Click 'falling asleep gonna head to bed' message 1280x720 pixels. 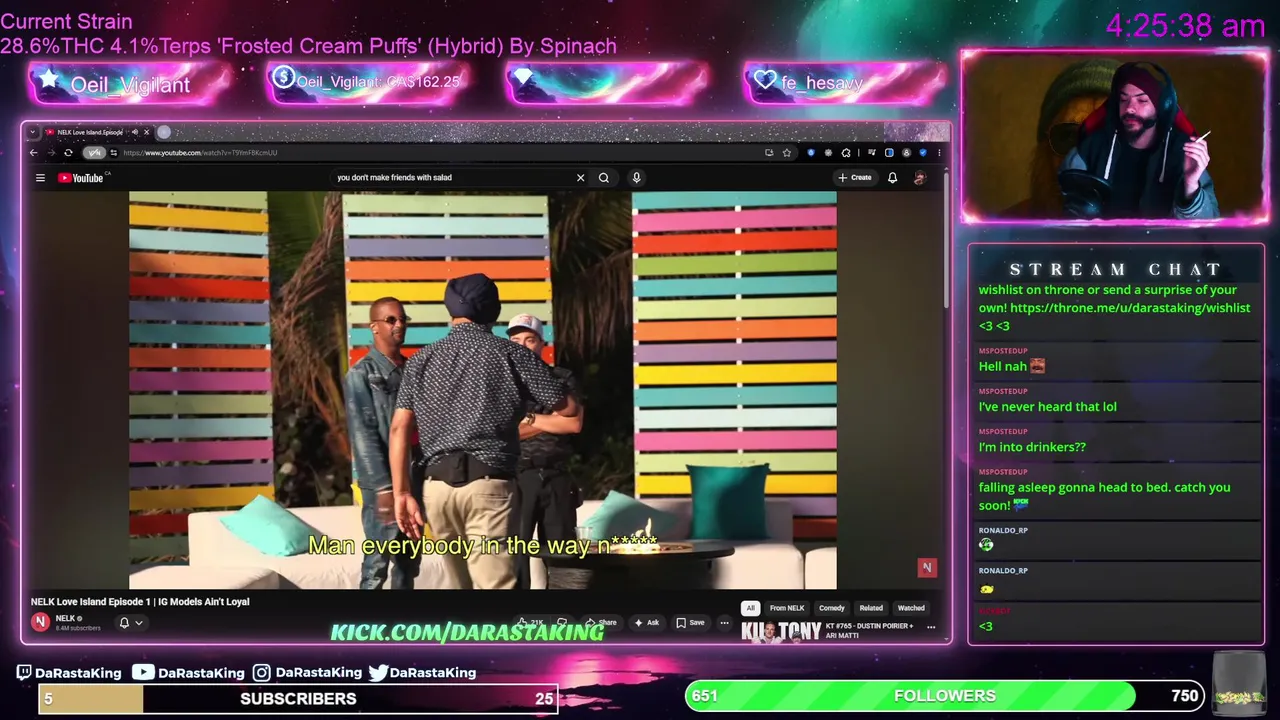pyautogui.click(x=1104, y=496)
